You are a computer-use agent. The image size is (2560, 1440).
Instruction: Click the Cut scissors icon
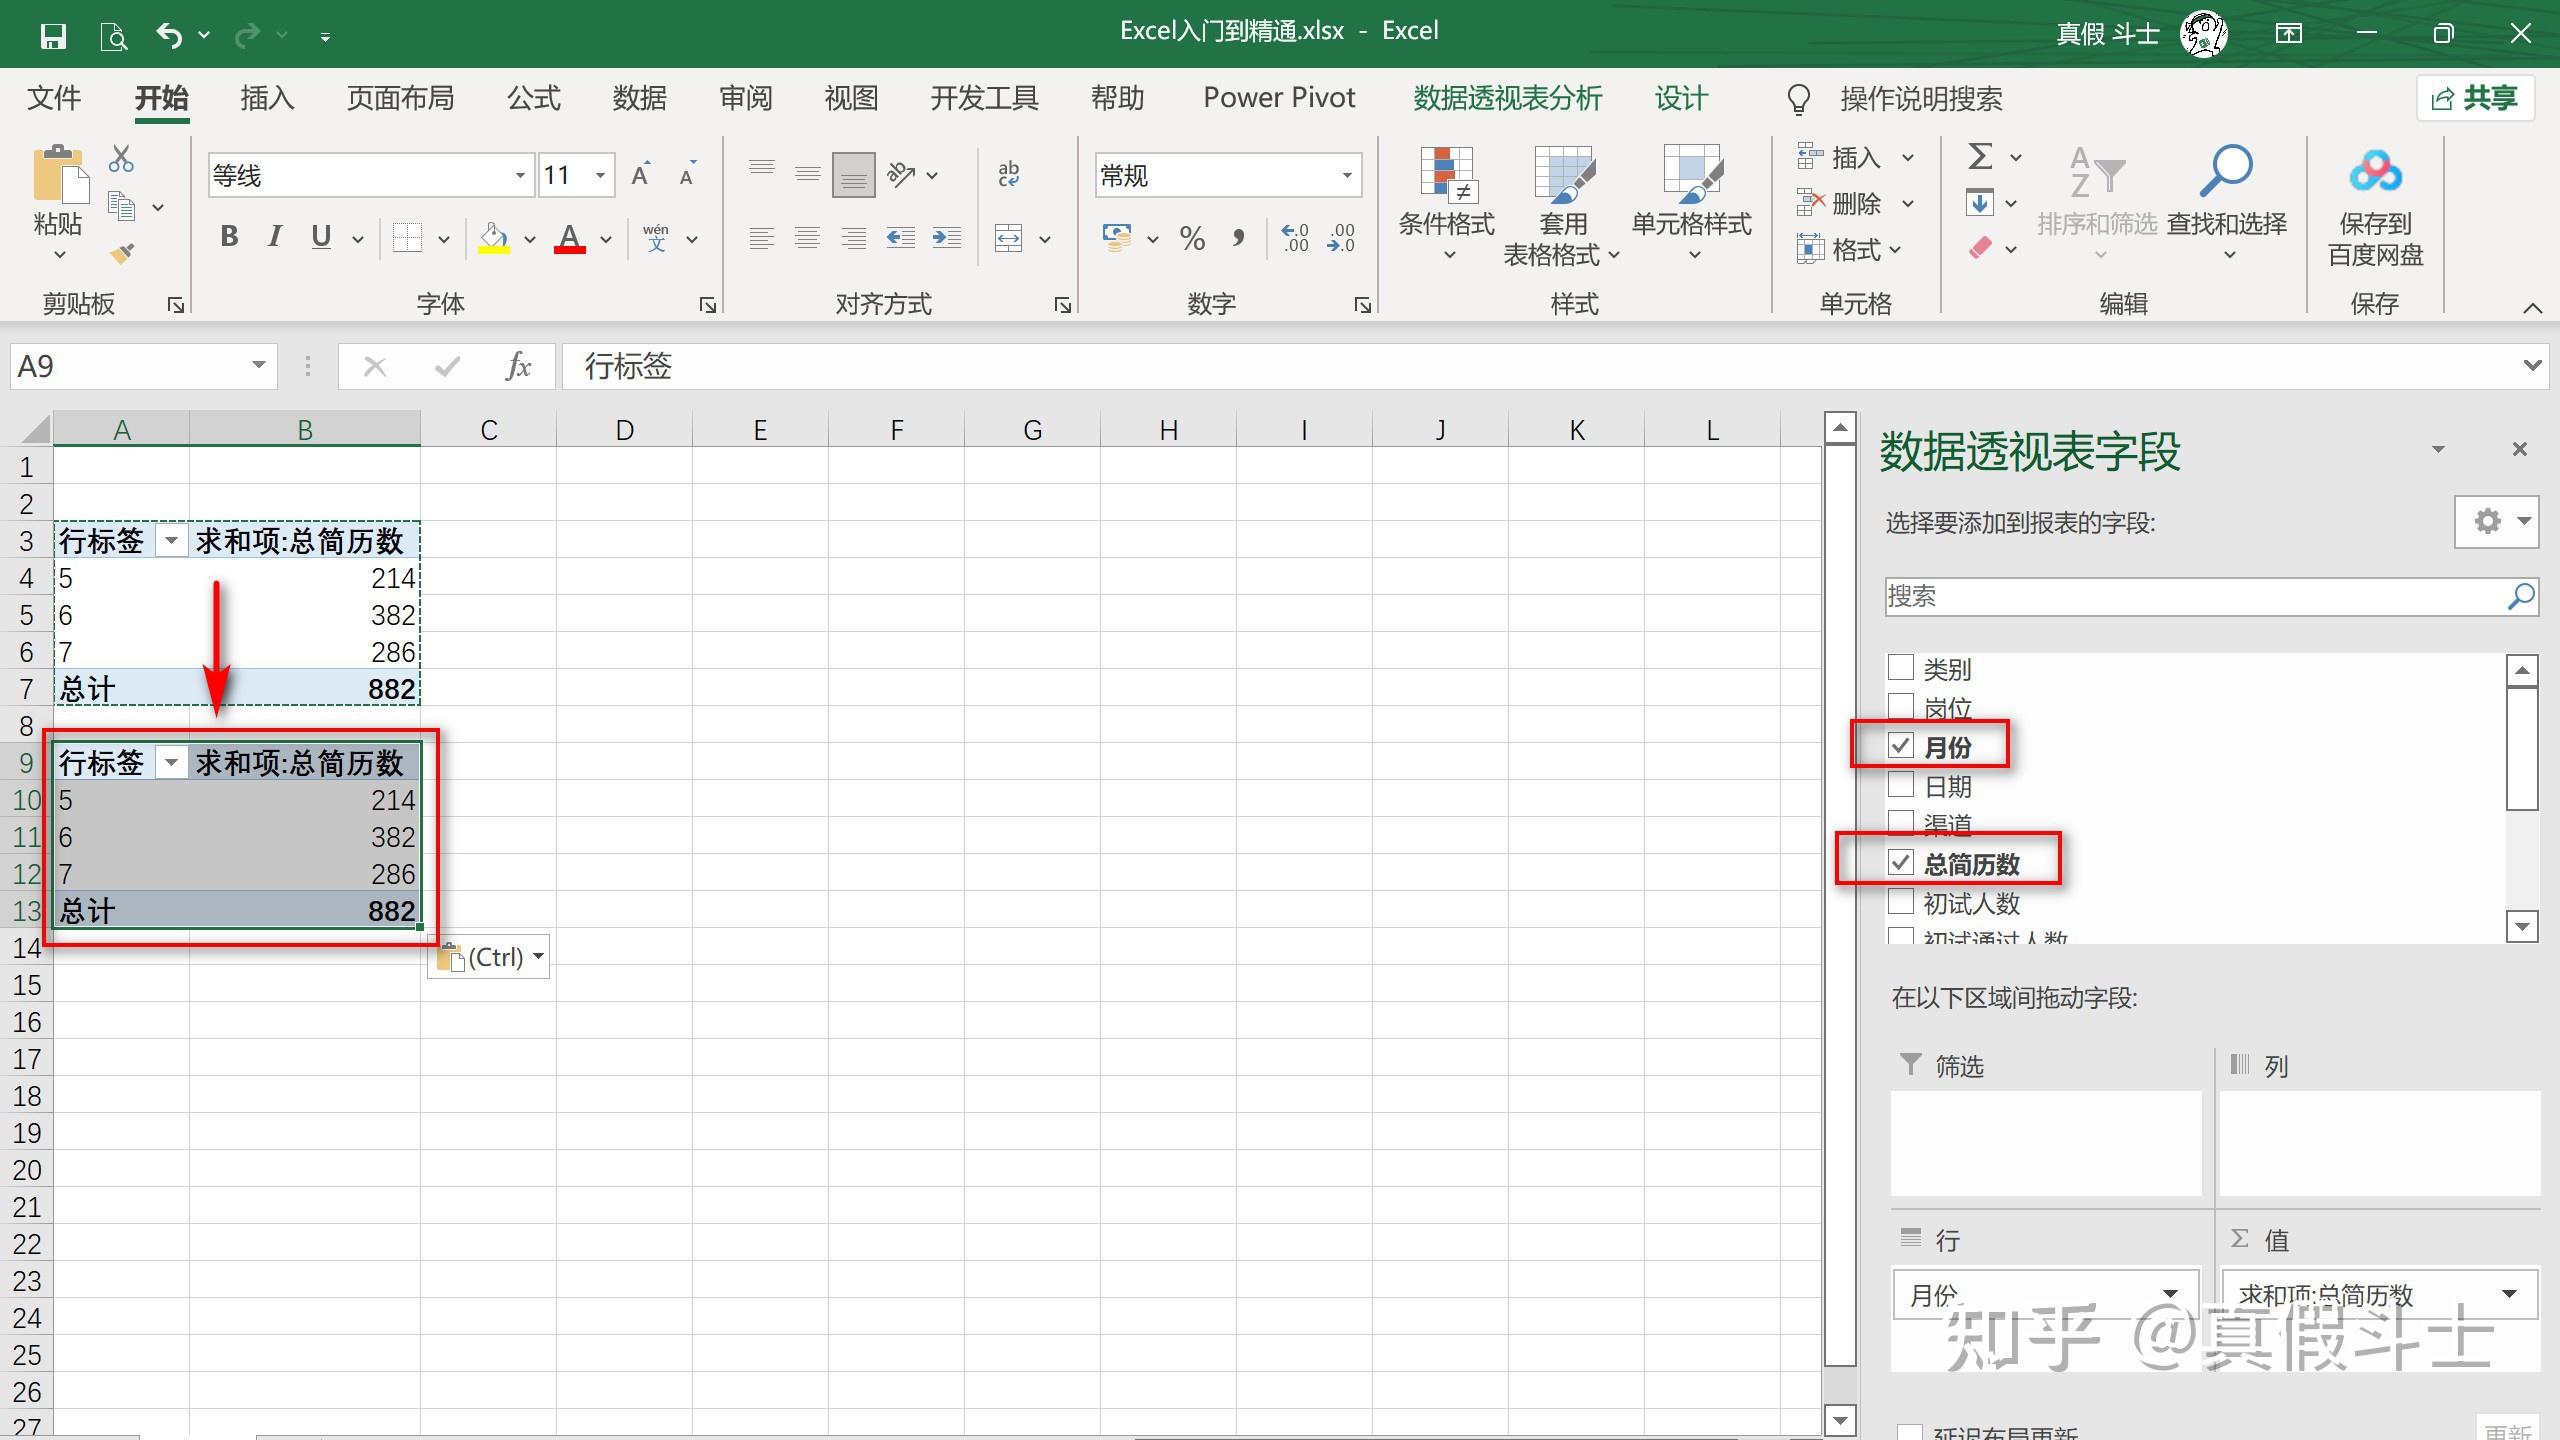tap(121, 158)
